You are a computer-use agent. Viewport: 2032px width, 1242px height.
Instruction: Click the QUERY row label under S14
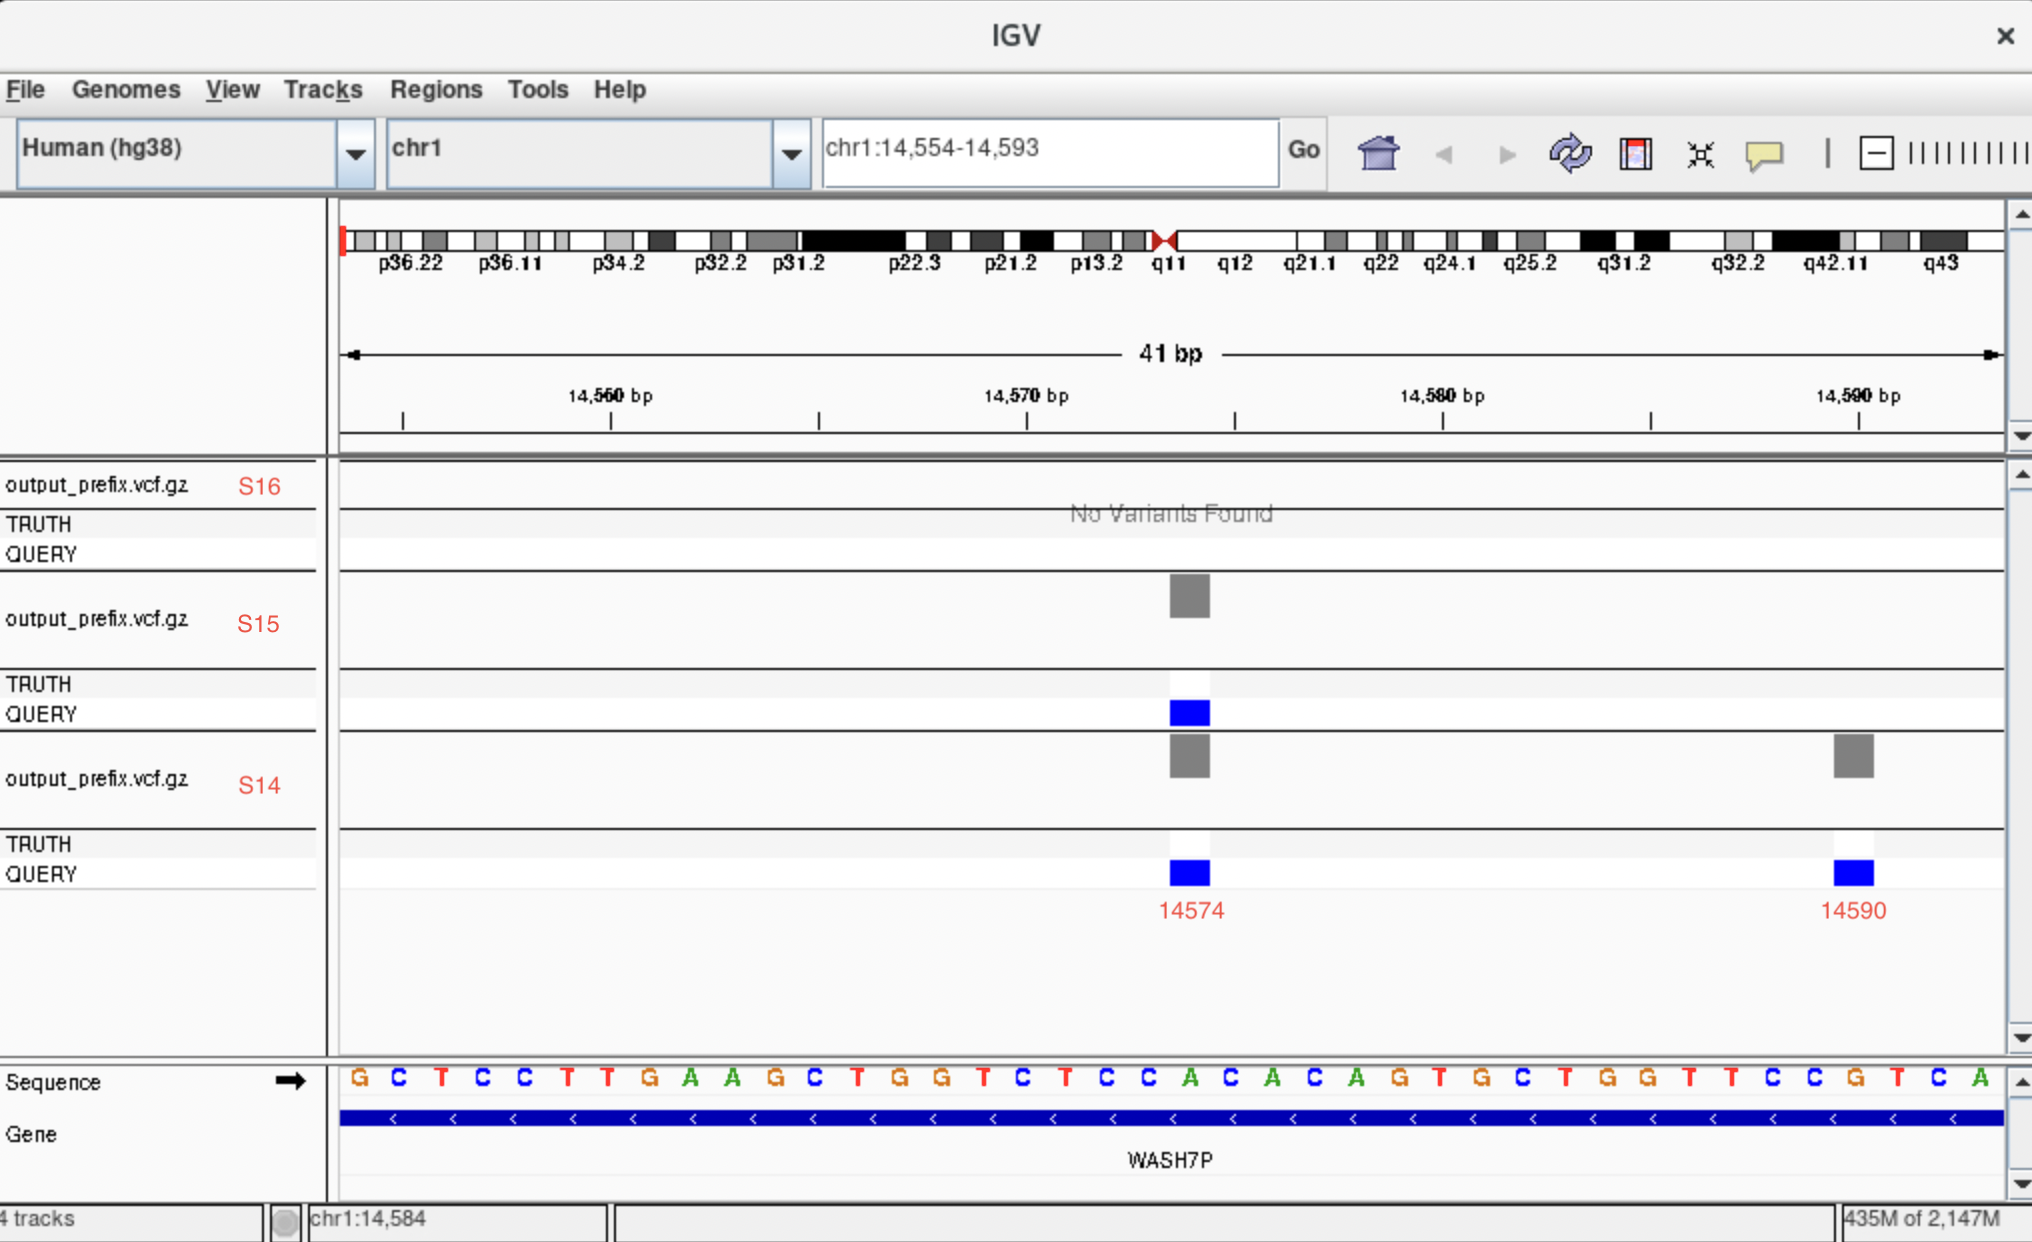(x=41, y=874)
